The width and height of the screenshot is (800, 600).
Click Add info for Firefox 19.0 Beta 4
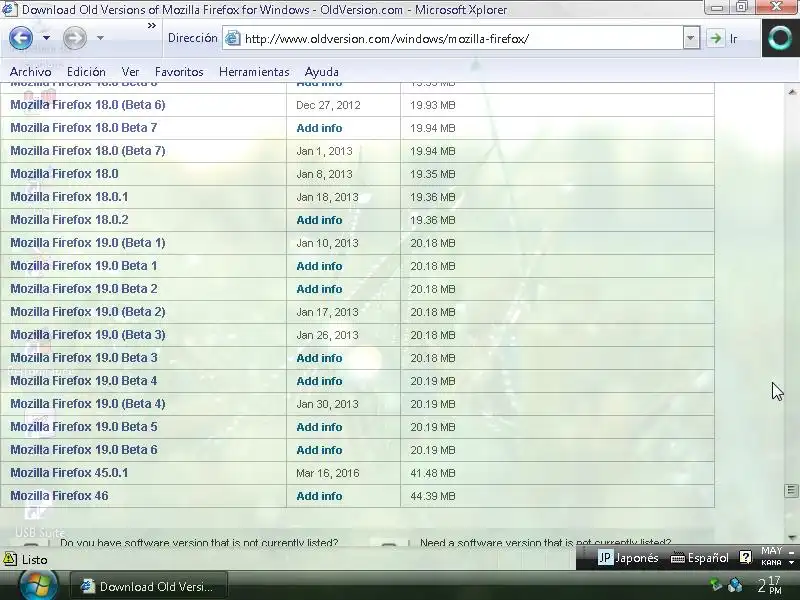pos(319,381)
